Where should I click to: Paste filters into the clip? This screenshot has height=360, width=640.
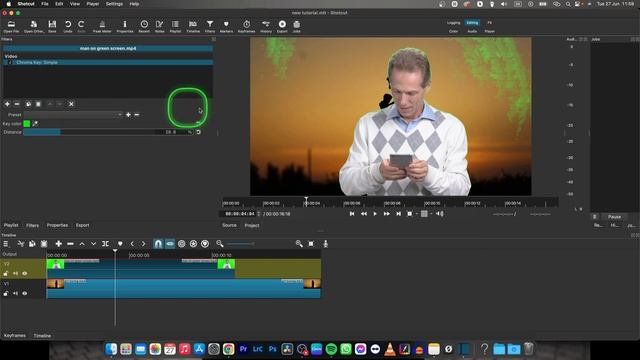tap(38, 104)
